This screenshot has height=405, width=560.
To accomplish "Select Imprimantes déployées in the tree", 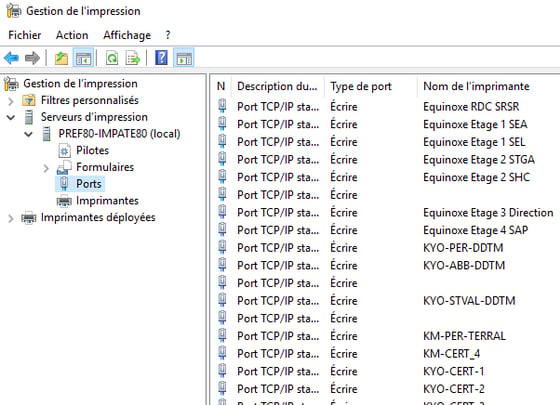I will 98,218.
